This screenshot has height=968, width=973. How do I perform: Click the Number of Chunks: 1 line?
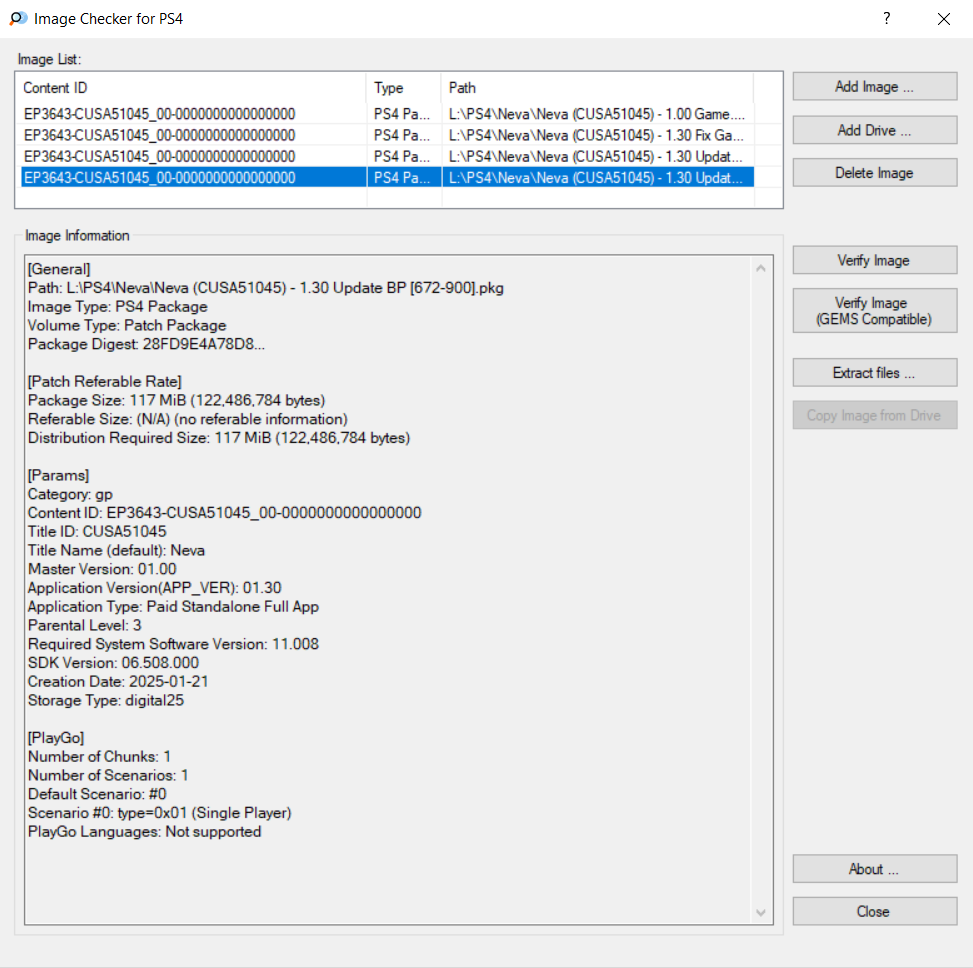coord(99,756)
